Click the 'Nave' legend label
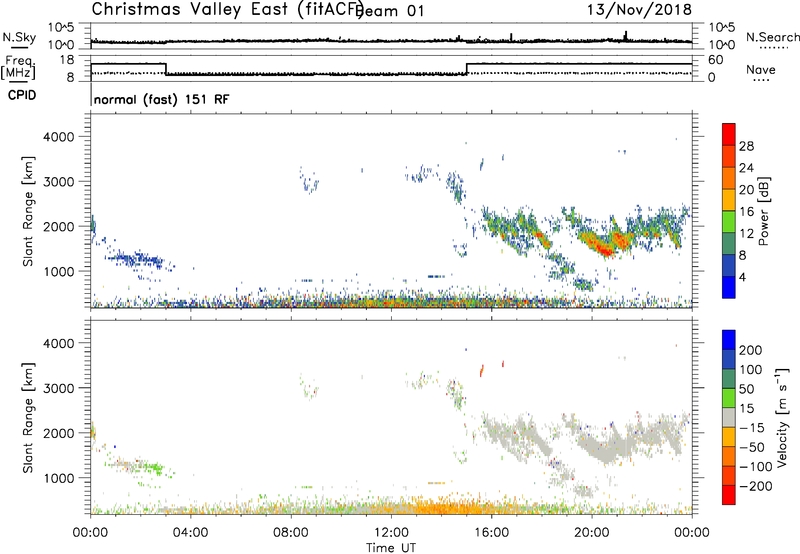 coord(760,70)
